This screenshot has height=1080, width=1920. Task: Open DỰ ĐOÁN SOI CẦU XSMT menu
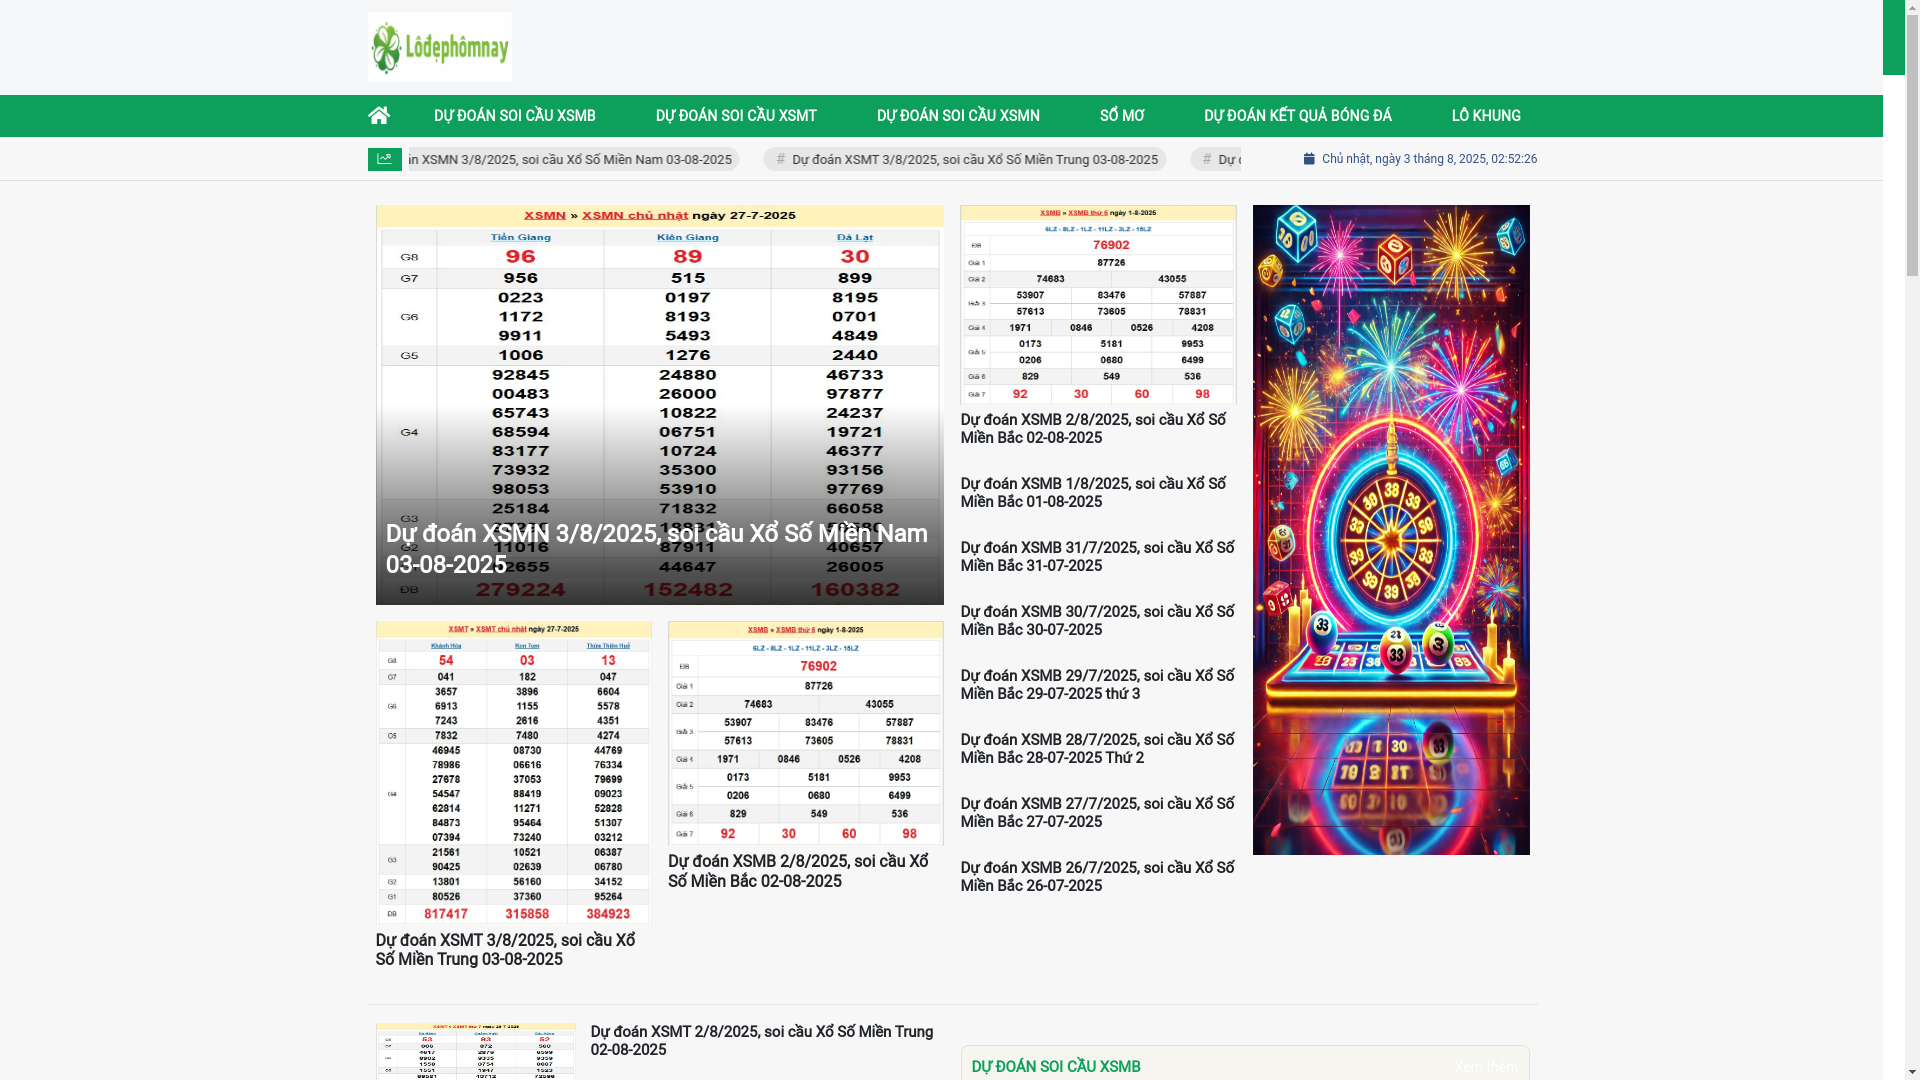(x=736, y=116)
